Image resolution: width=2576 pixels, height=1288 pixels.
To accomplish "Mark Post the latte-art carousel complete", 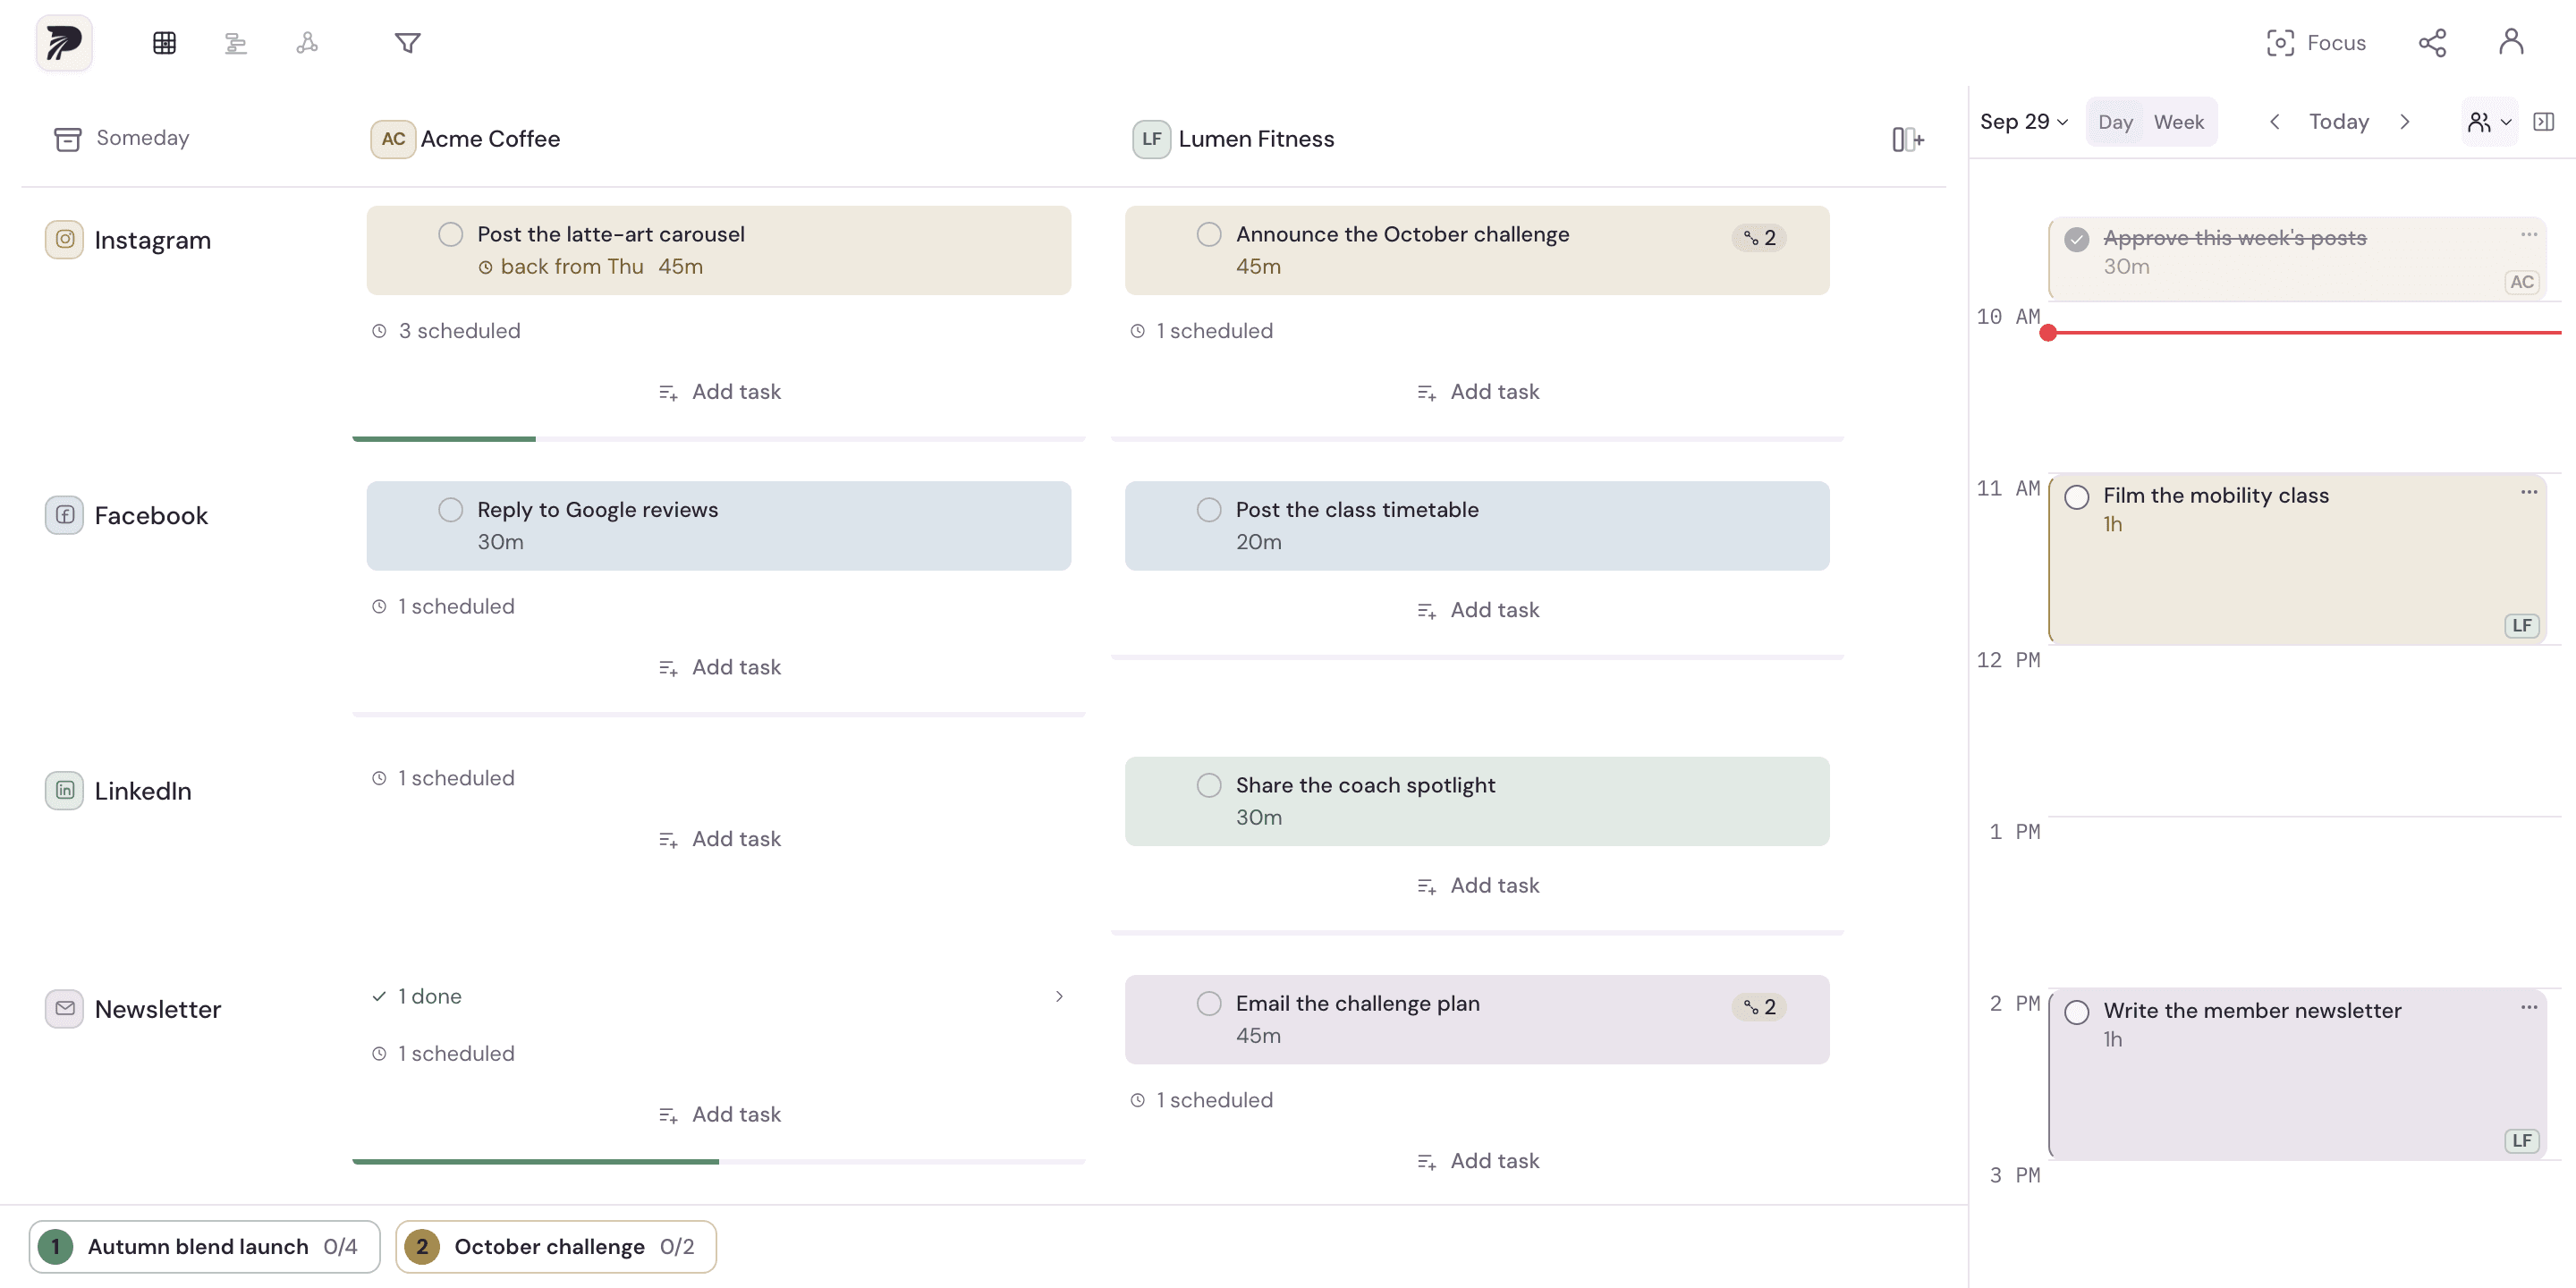I will point(450,234).
